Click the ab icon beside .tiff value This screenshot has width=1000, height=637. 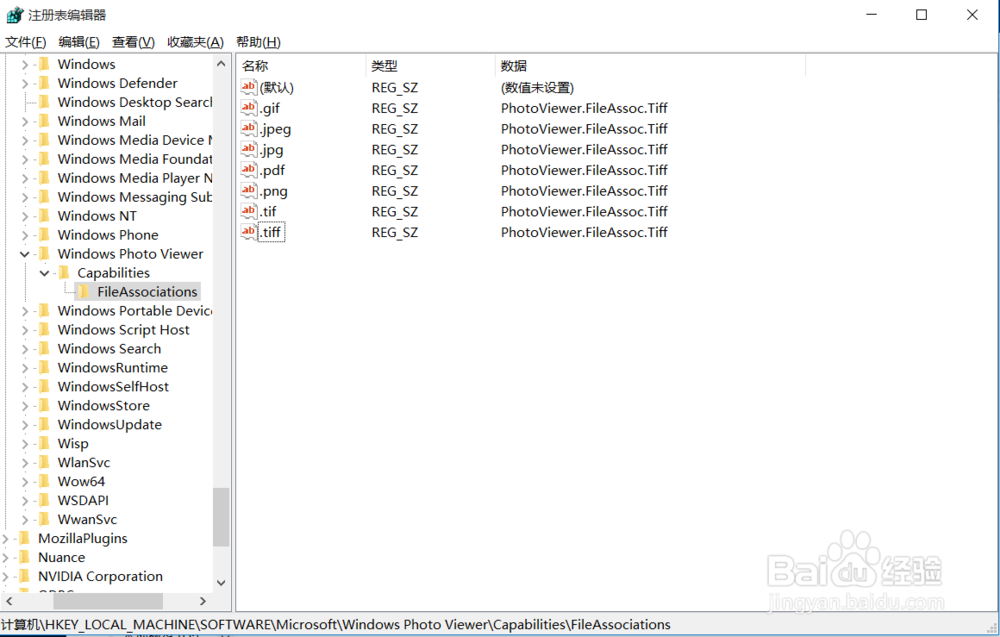pos(248,232)
